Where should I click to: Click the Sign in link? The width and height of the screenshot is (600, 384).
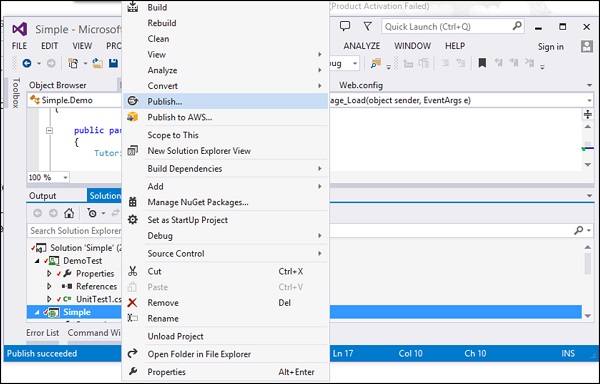coord(550,47)
